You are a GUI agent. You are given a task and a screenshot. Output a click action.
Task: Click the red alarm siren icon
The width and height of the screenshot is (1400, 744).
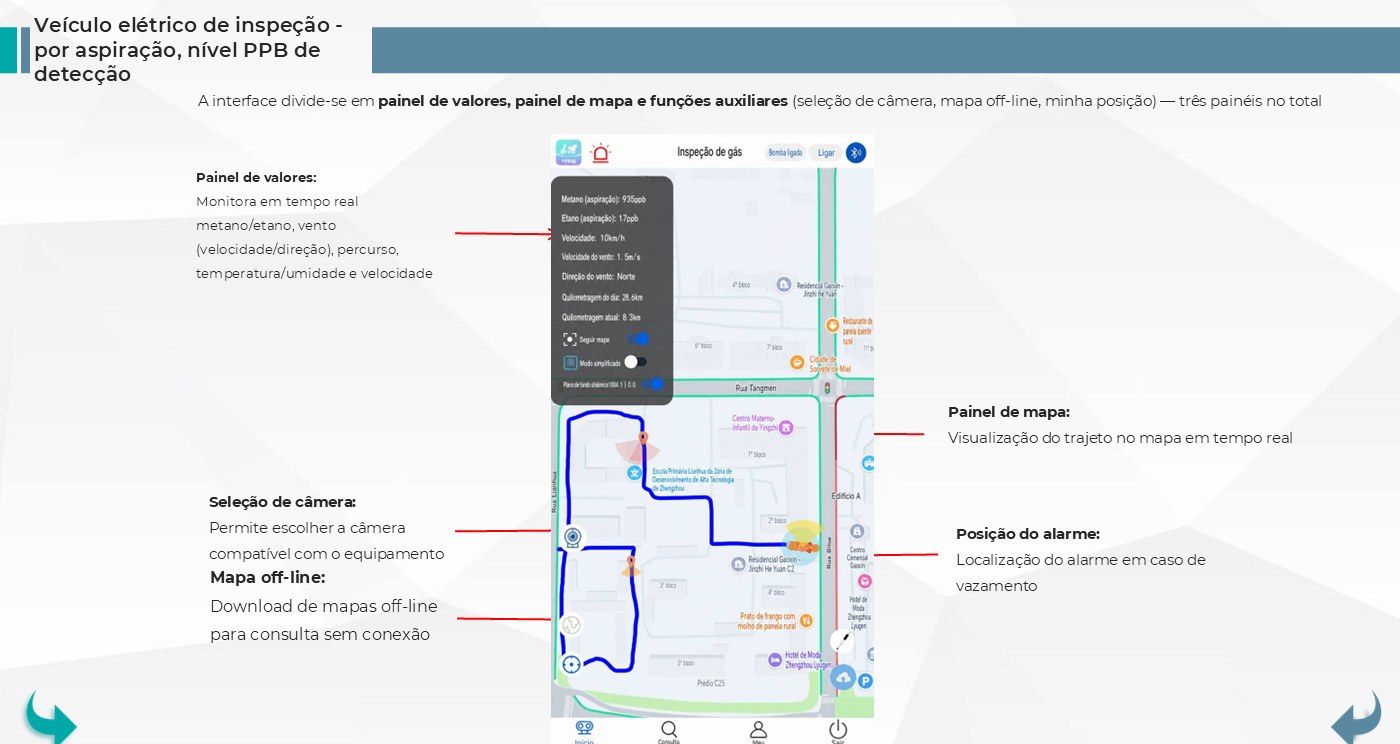coord(600,153)
